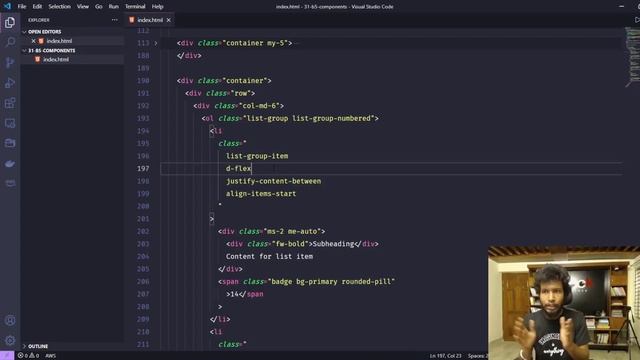Run the file with the top-right play icon

(x=637, y=20)
